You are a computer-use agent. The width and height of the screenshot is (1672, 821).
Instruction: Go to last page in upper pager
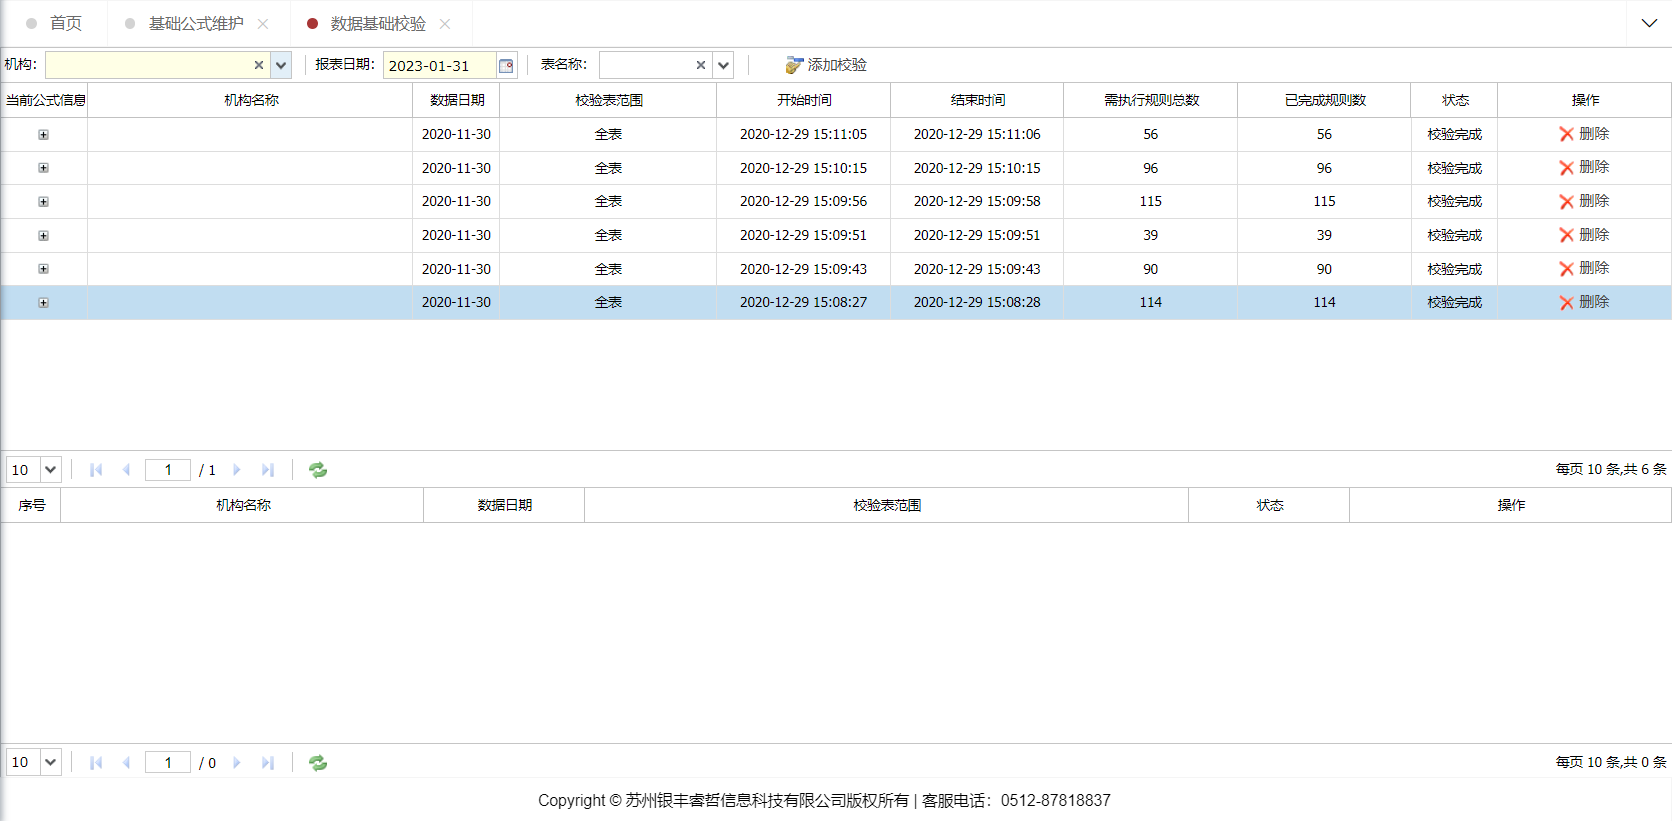tap(267, 470)
